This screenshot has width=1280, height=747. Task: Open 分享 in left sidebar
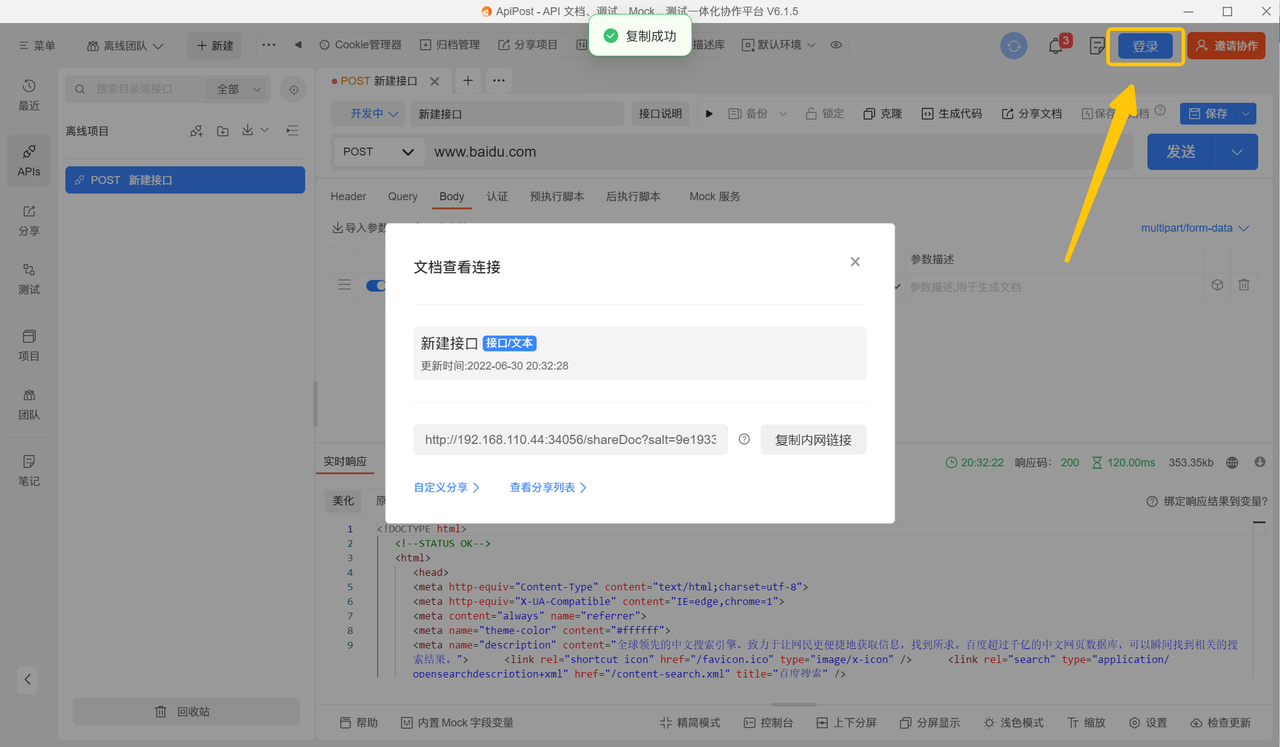click(29, 220)
